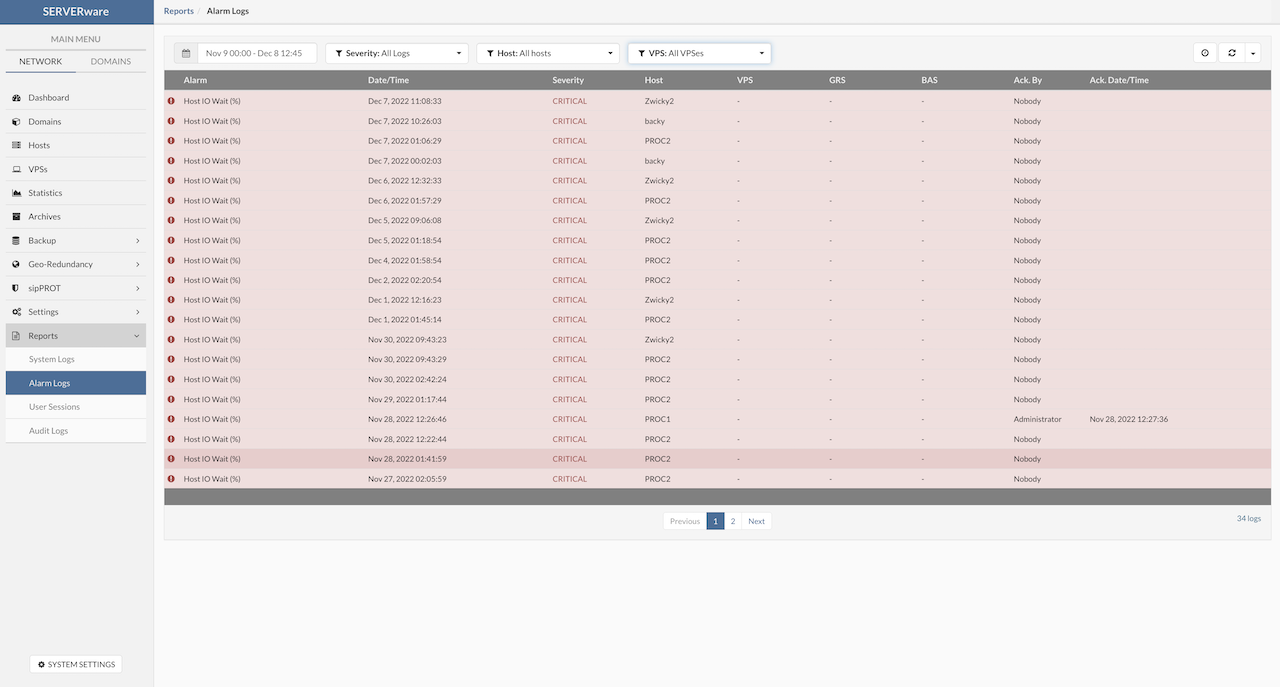Open the Host filter dropdown
Image resolution: width=1280 pixels, height=687 pixels.
(x=548, y=53)
